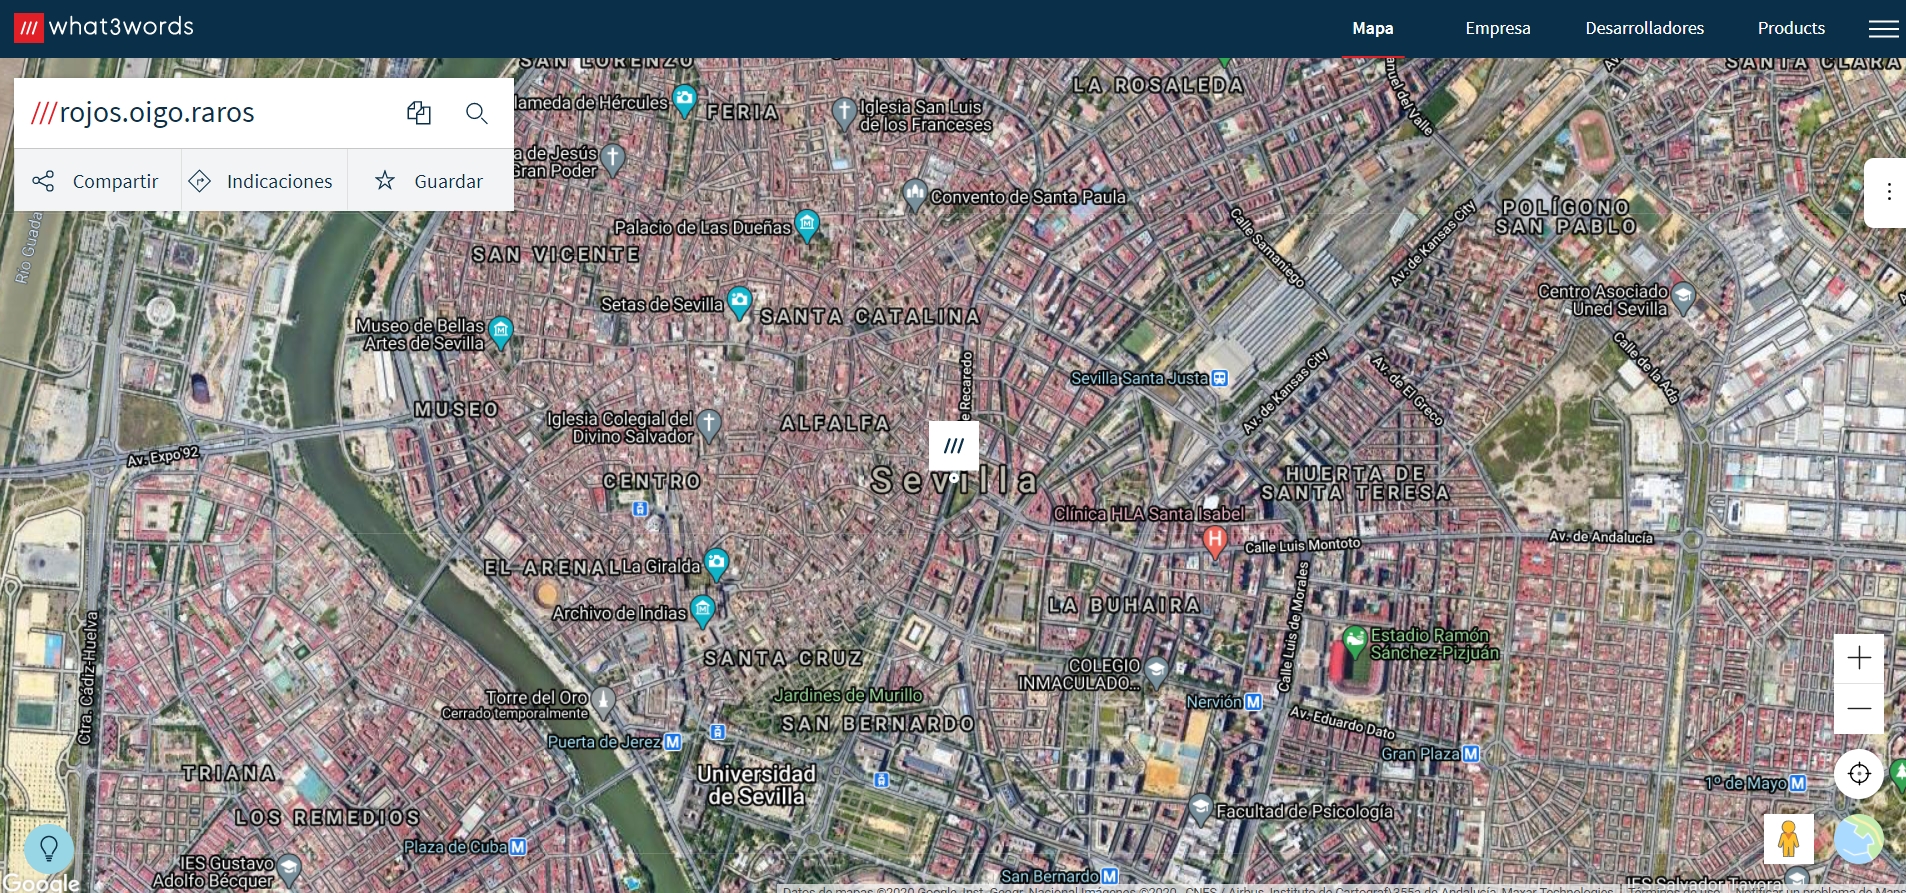Click Convento de Santa Paula marker

[x=914, y=194]
